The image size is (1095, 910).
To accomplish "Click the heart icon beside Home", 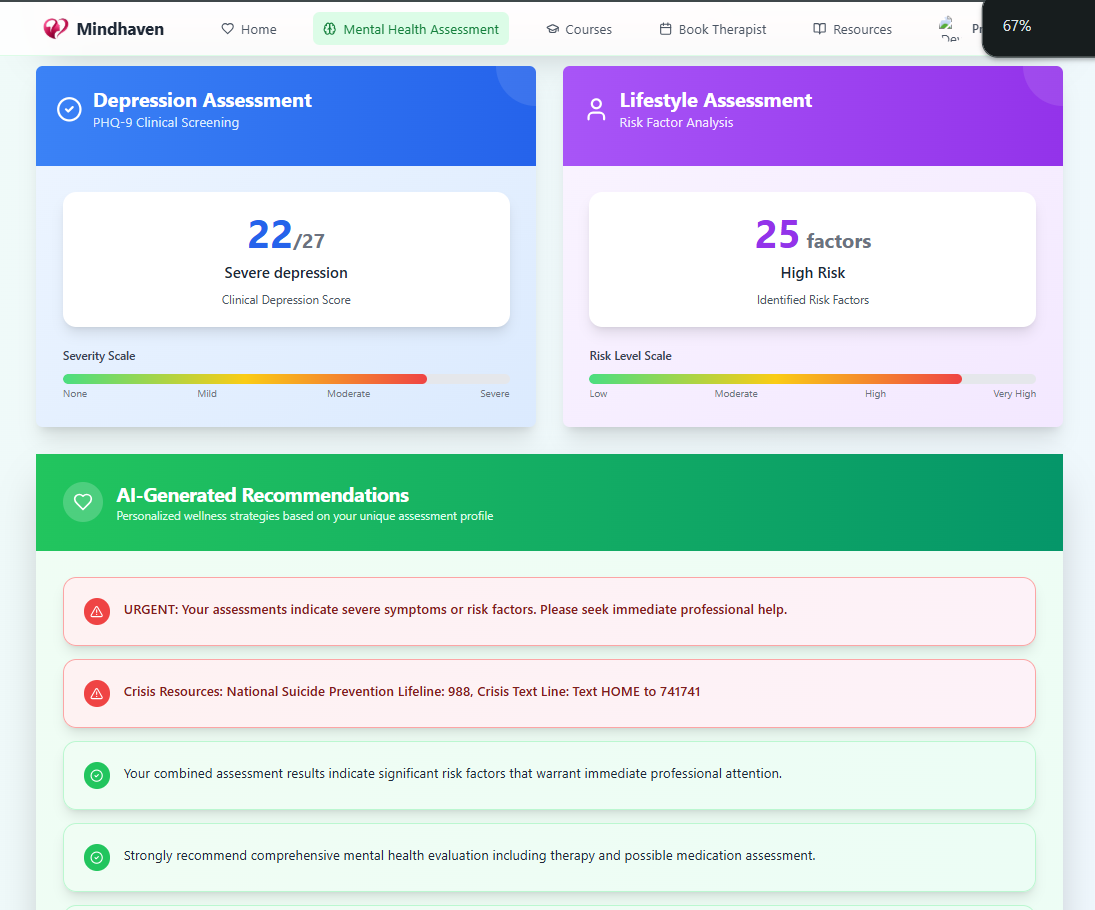I will tap(228, 29).
